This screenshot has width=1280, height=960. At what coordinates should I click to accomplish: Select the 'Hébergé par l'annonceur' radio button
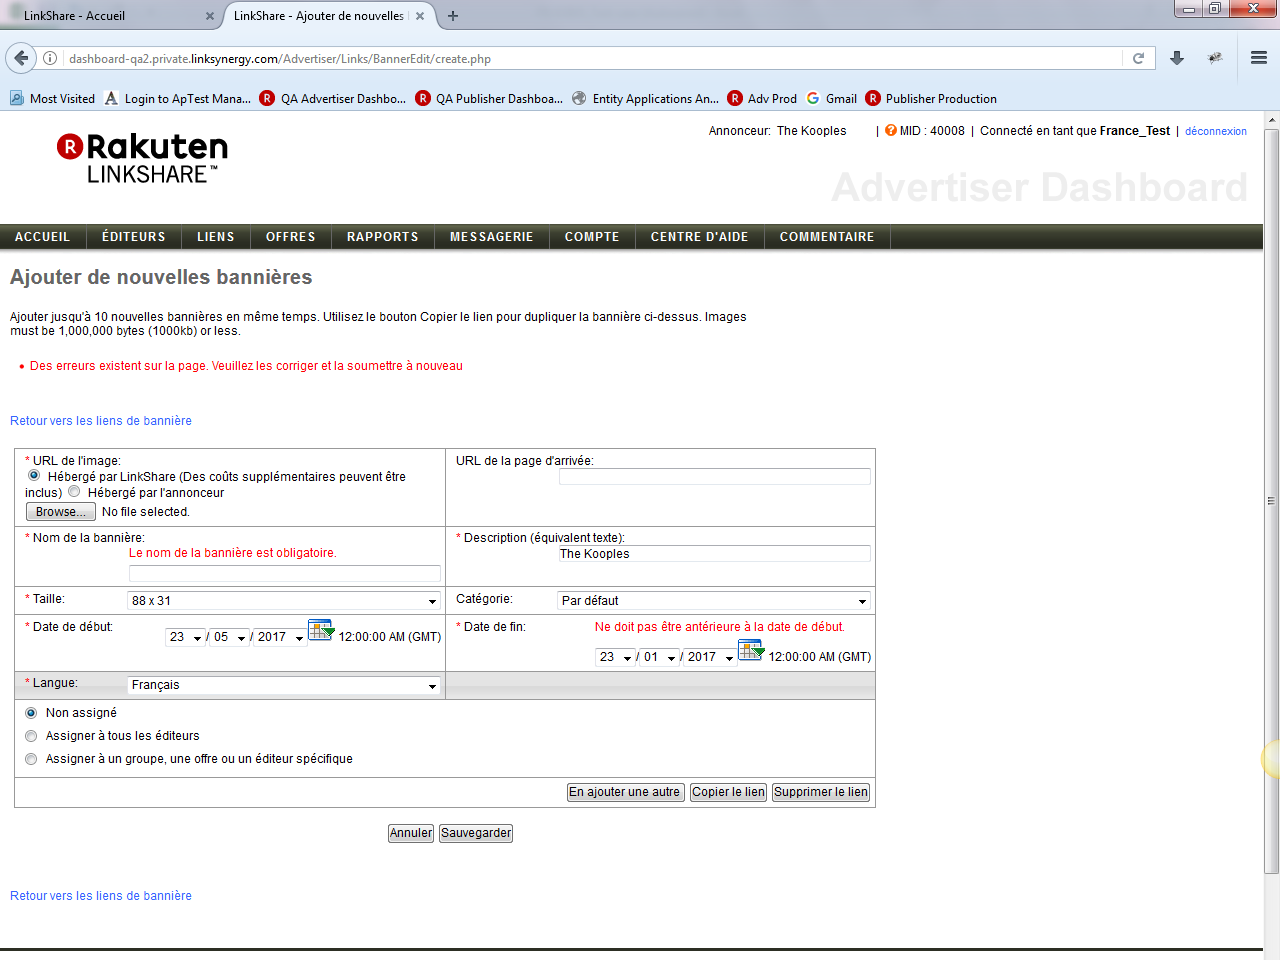click(x=75, y=491)
